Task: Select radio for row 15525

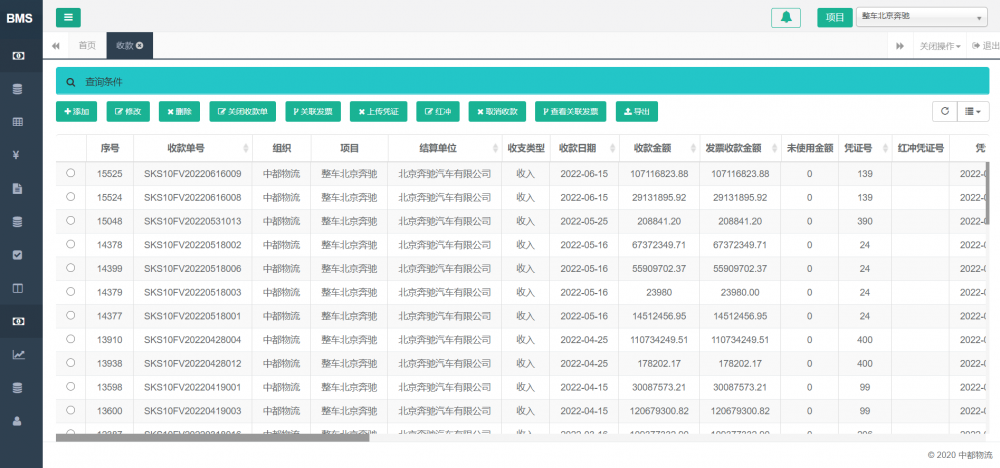Action: point(71,173)
